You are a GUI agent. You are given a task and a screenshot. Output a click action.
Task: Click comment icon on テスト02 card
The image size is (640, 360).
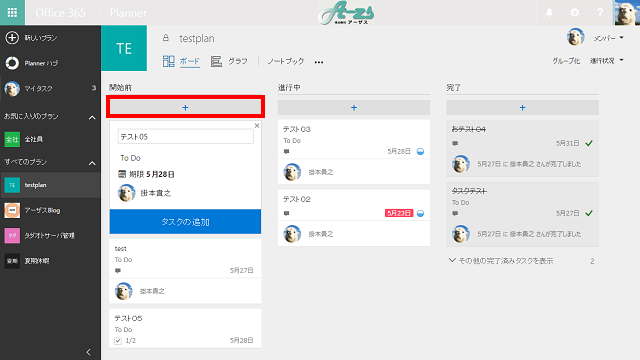point(287,213)
